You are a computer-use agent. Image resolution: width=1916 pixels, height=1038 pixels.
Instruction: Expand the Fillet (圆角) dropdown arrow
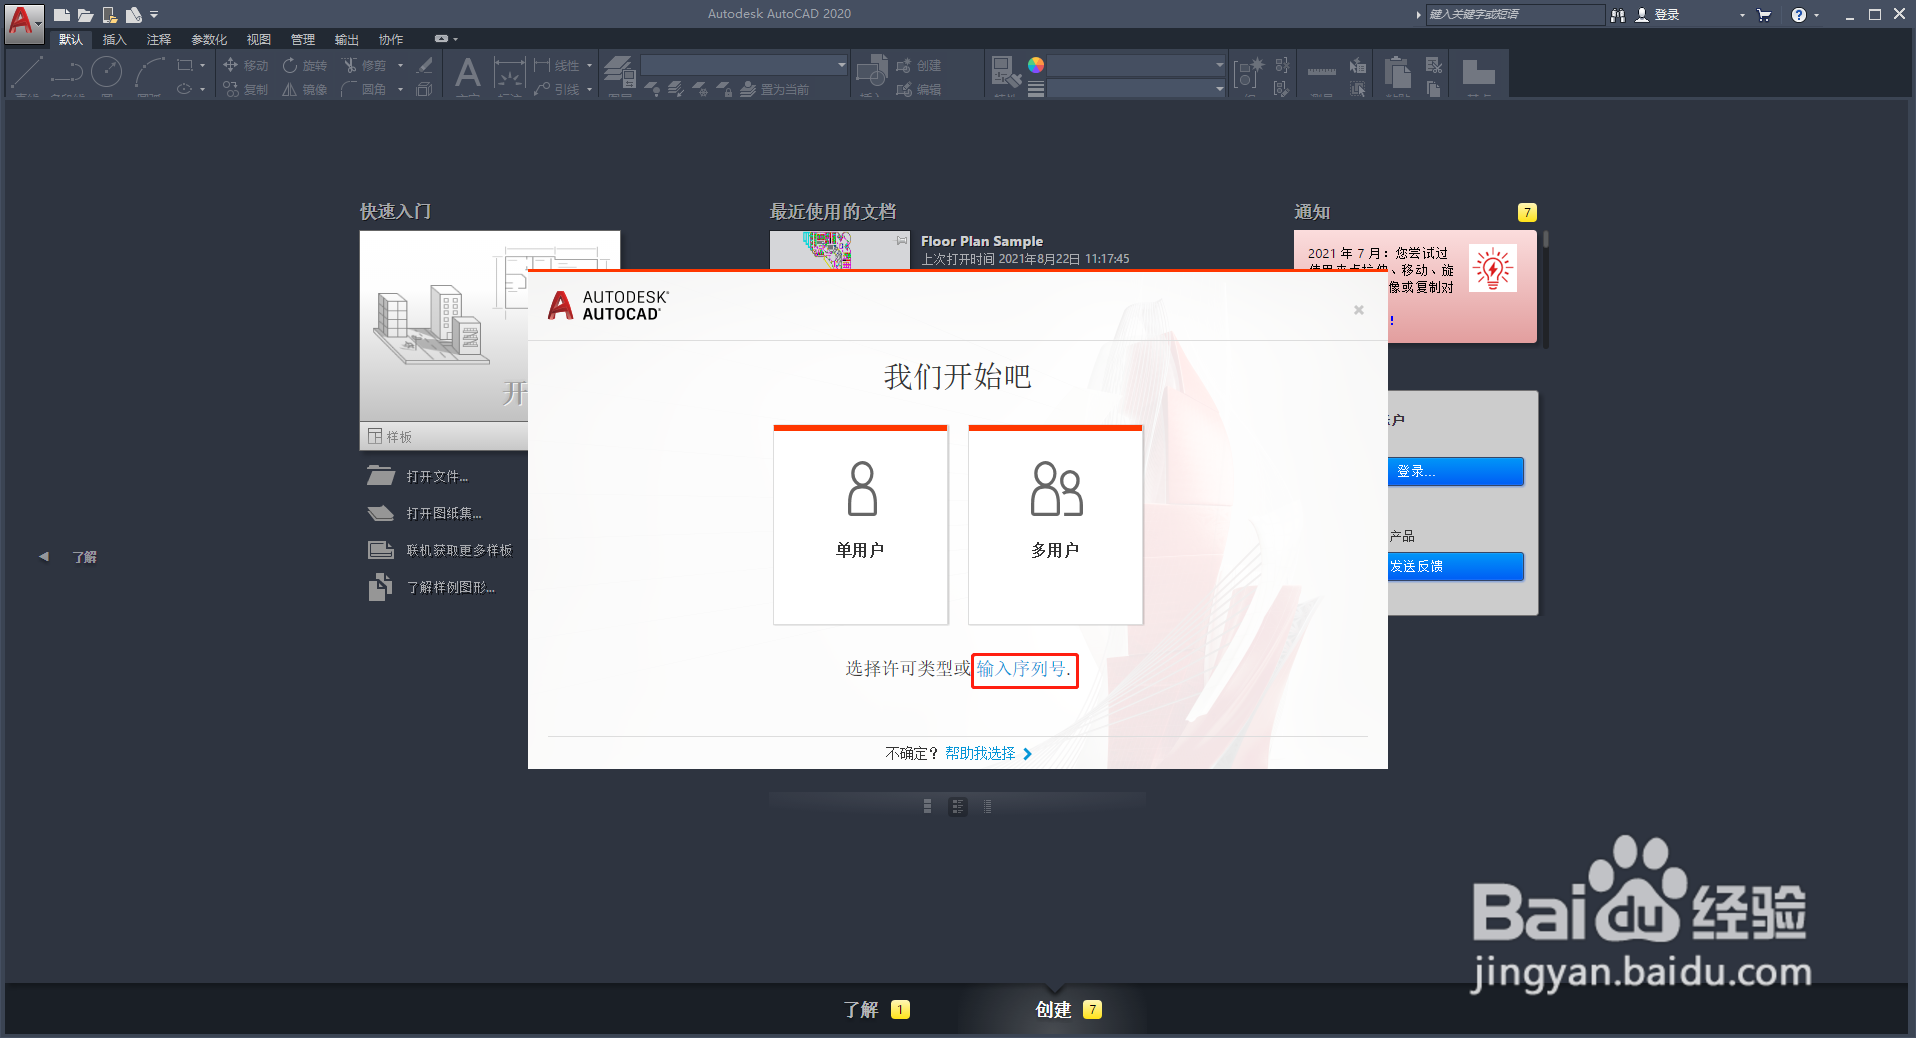pyautogui.click(x=401, y=89)
